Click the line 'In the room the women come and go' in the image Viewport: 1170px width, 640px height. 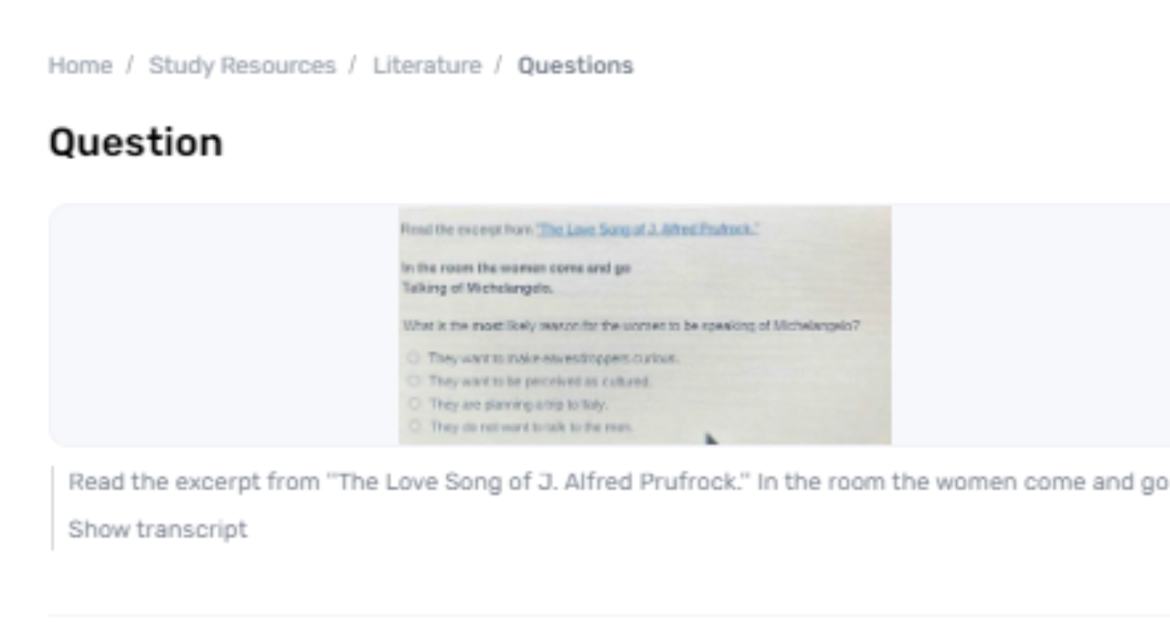(x=516, y=268)
